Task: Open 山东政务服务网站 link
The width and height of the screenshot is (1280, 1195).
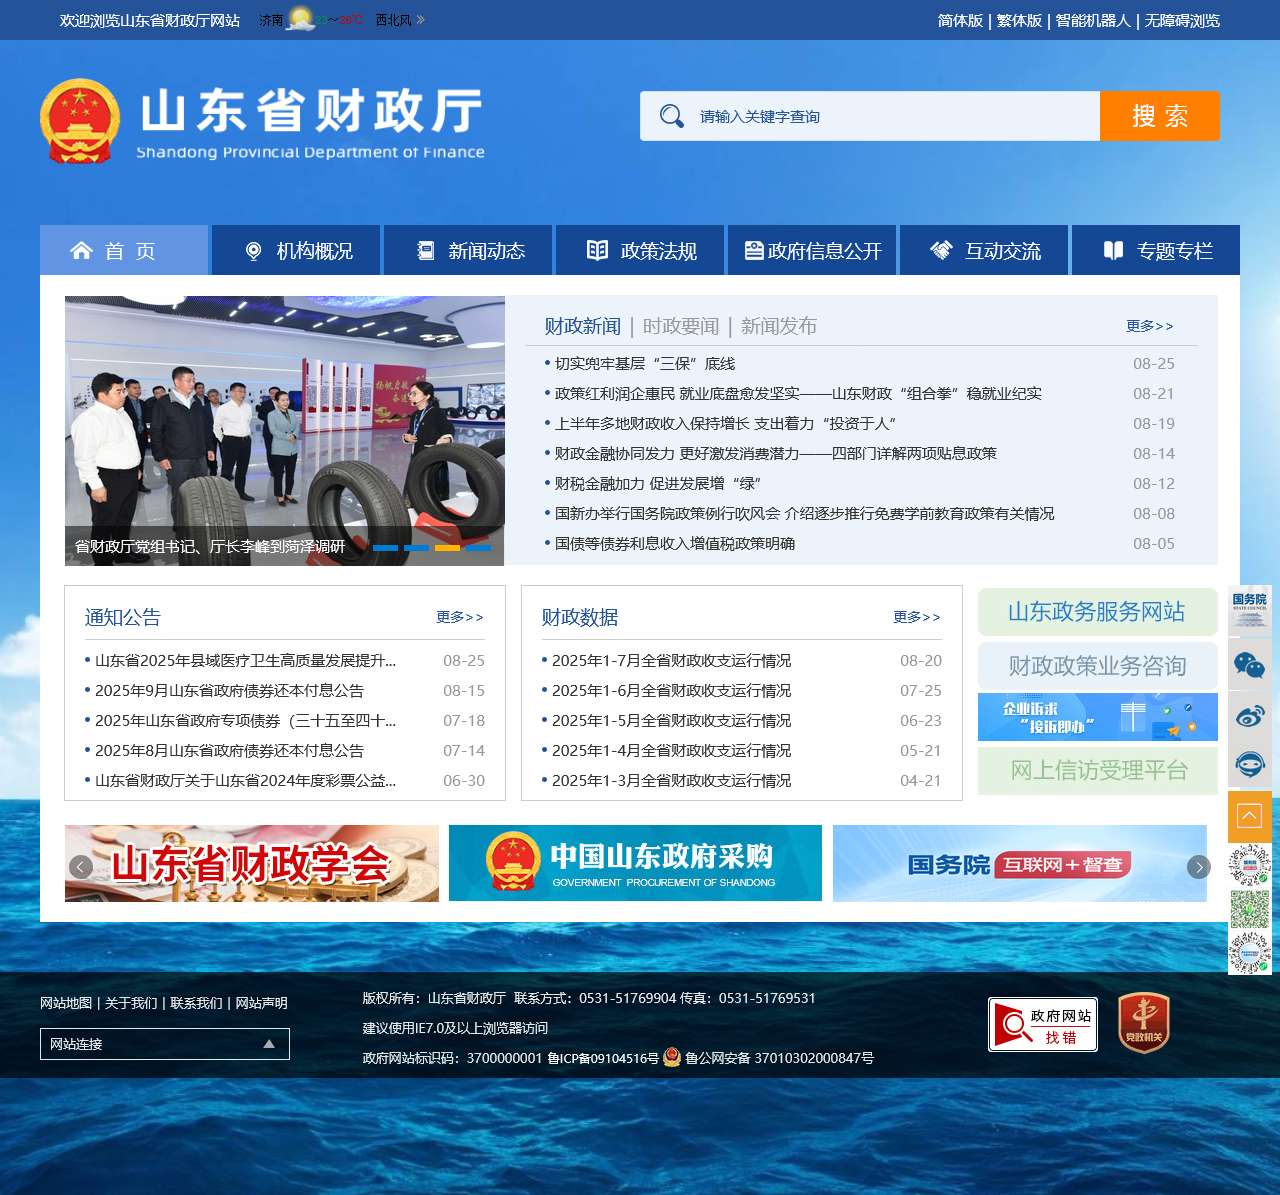Action: click(1097, 612)
